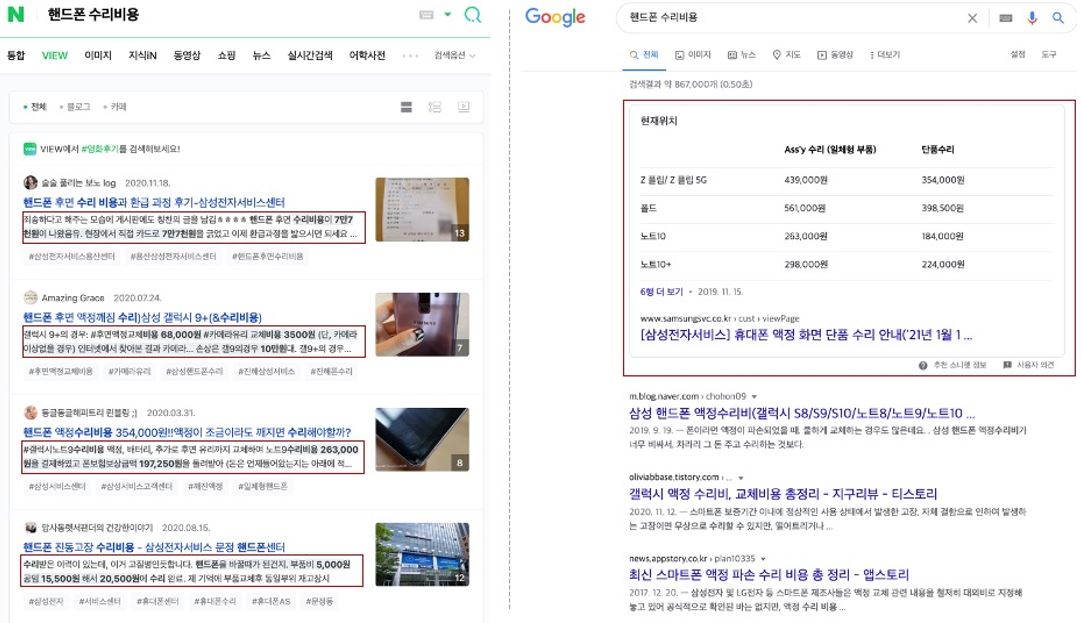Start Google voice search microphone
Screen dimensions: 1081x623
[1032, 18]
